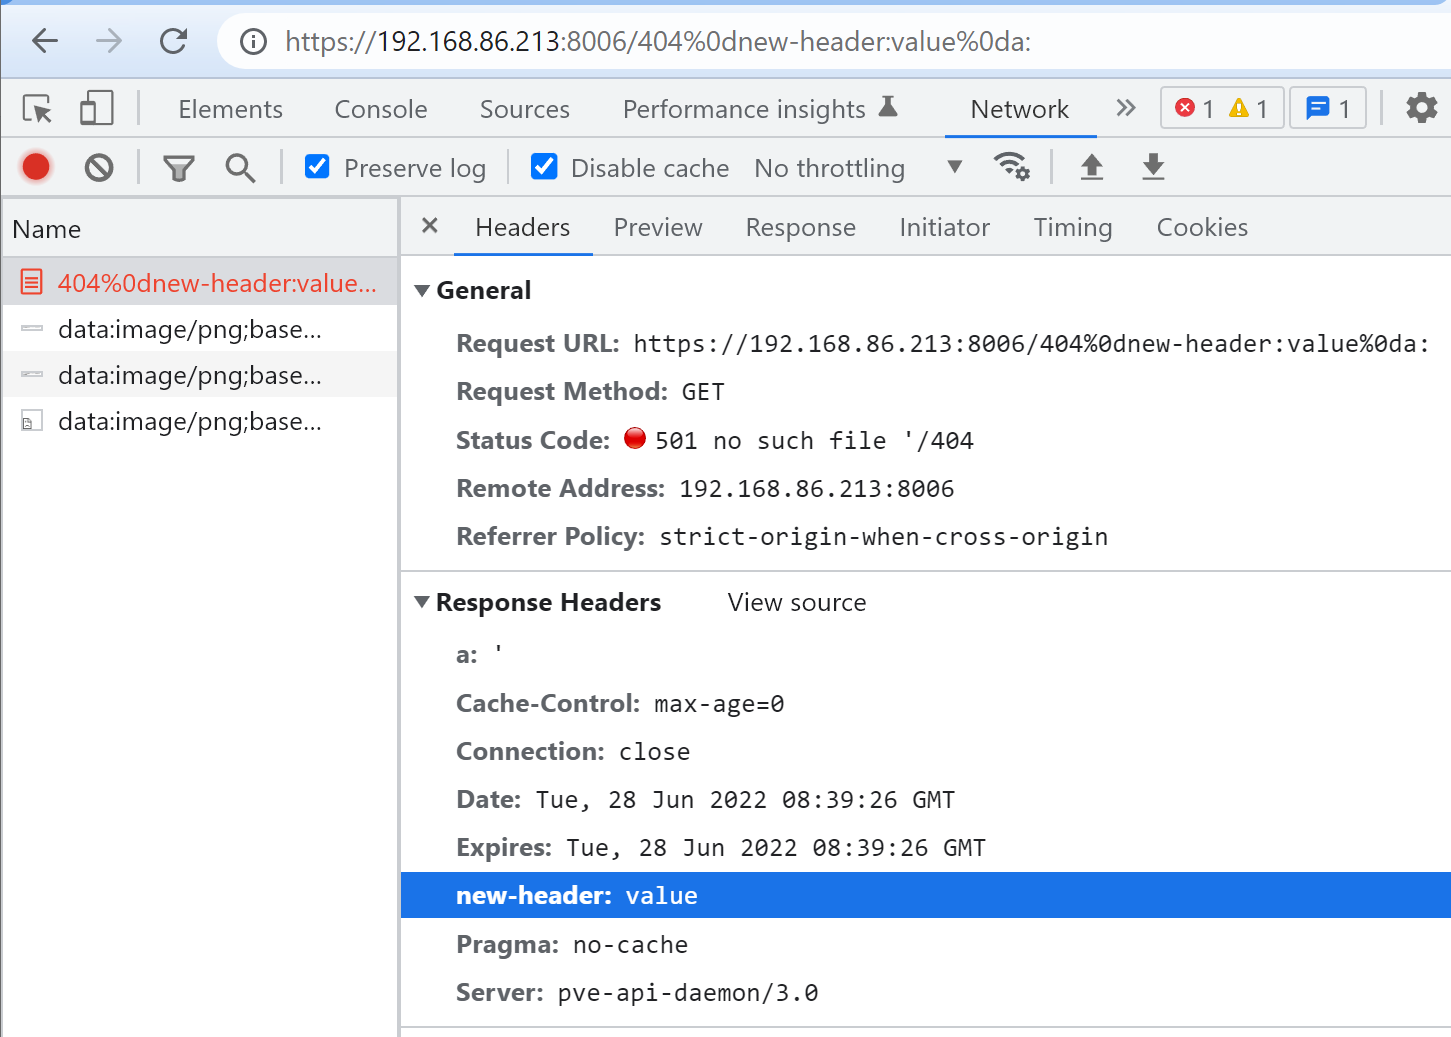1451x1037 pixels.
Task: Open the network filter funnel icon
Action: pyautogui.click(x=179, y=168)
